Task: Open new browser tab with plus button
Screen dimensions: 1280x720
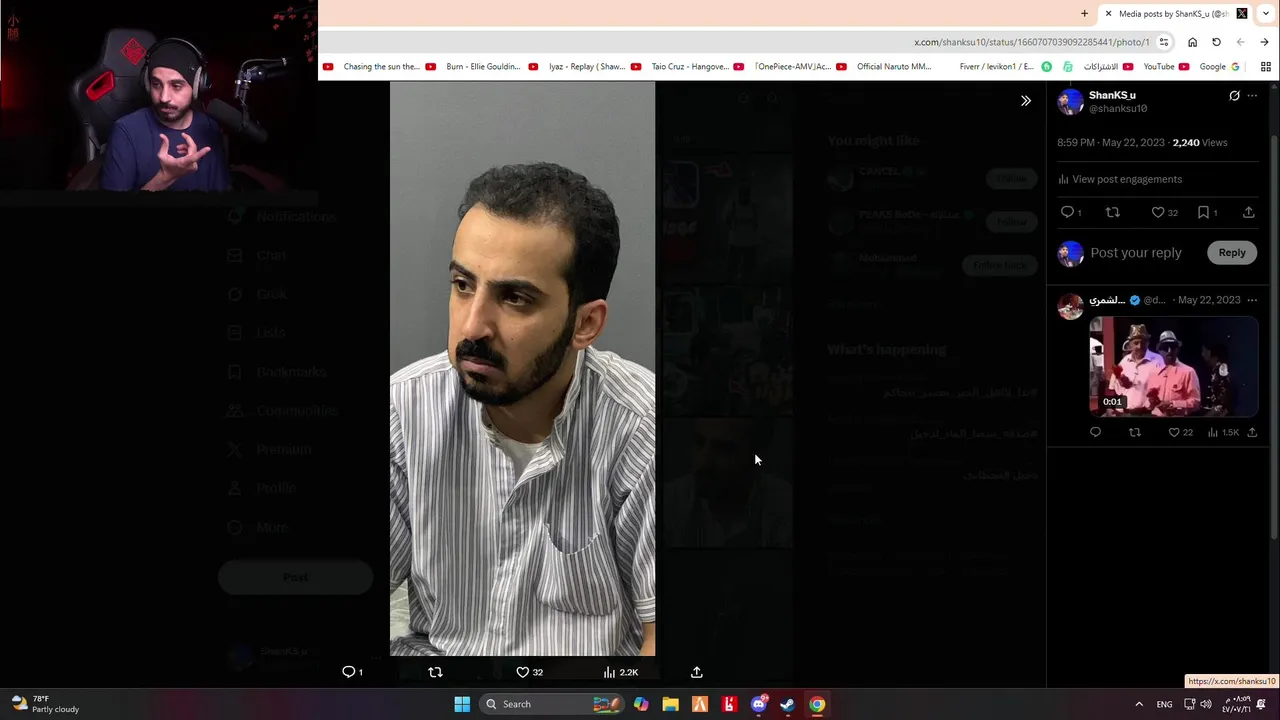Action: point(1084,14)
